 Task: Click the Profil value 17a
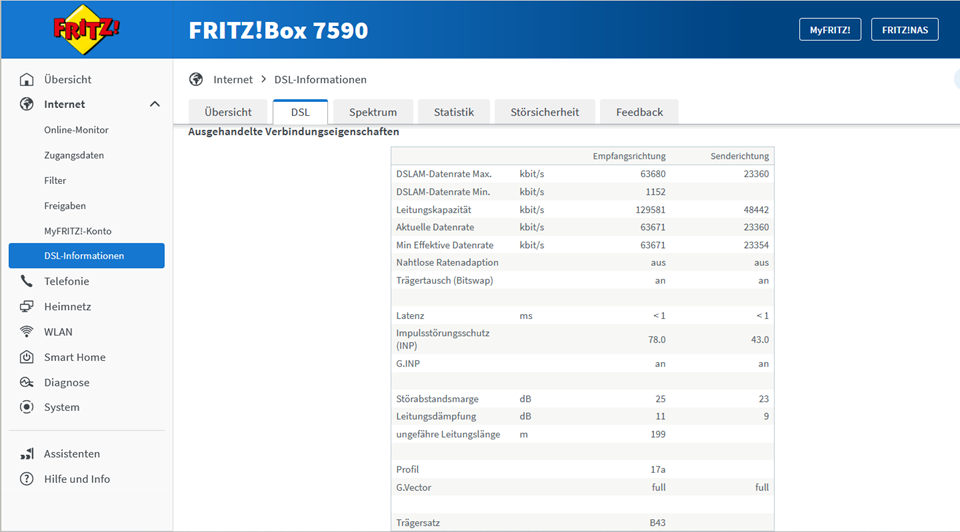tap(658, 470)
